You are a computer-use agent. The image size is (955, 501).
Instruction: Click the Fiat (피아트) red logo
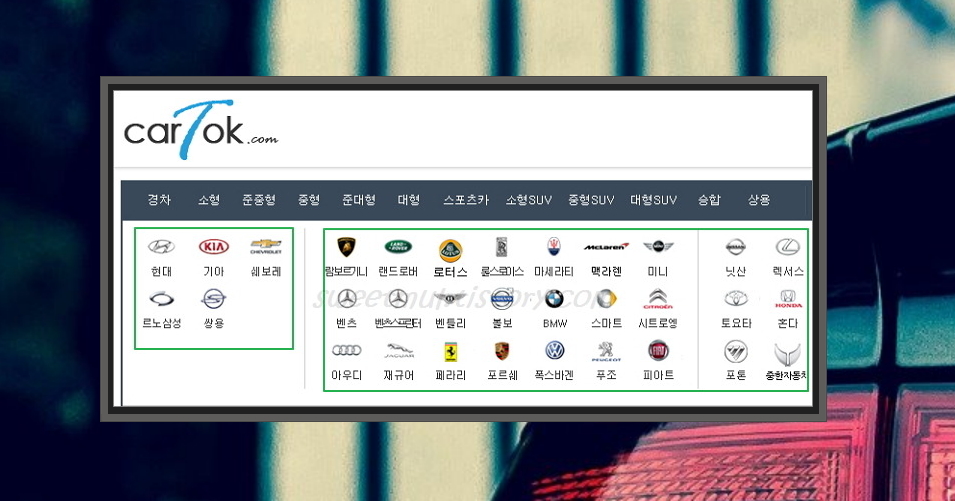click(658, 351)
